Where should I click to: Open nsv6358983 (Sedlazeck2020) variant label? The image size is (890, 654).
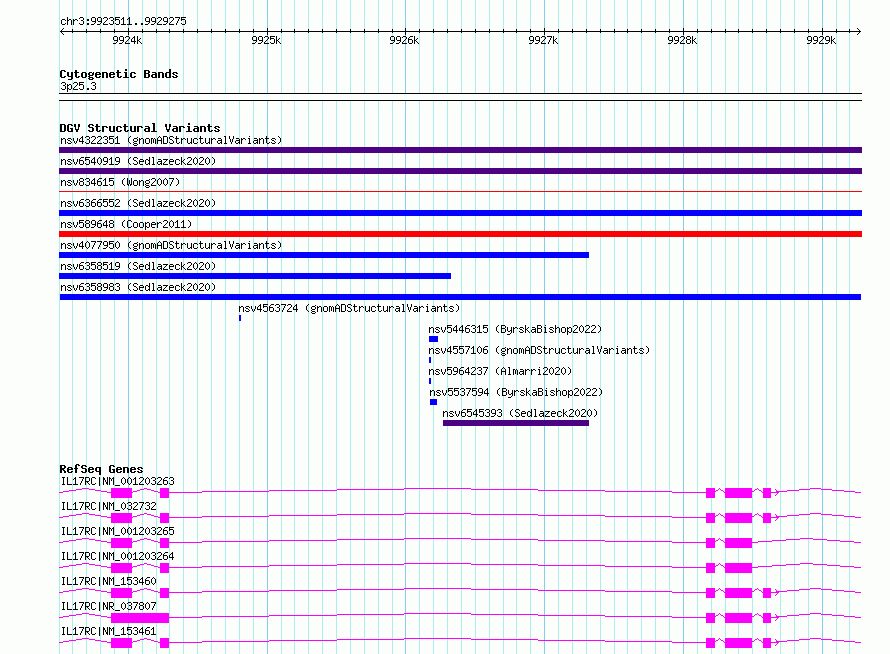coord(138,287)
